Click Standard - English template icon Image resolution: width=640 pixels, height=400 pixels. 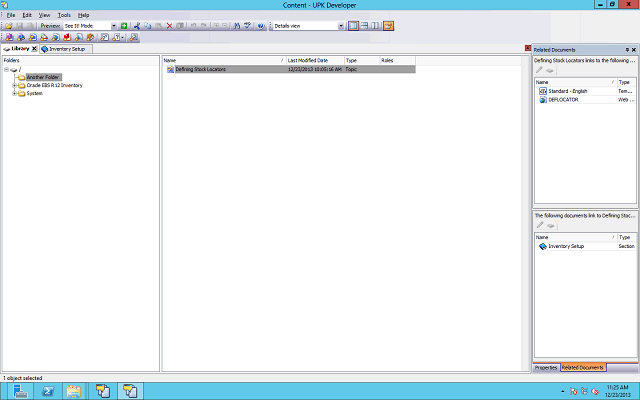[543, 91]
